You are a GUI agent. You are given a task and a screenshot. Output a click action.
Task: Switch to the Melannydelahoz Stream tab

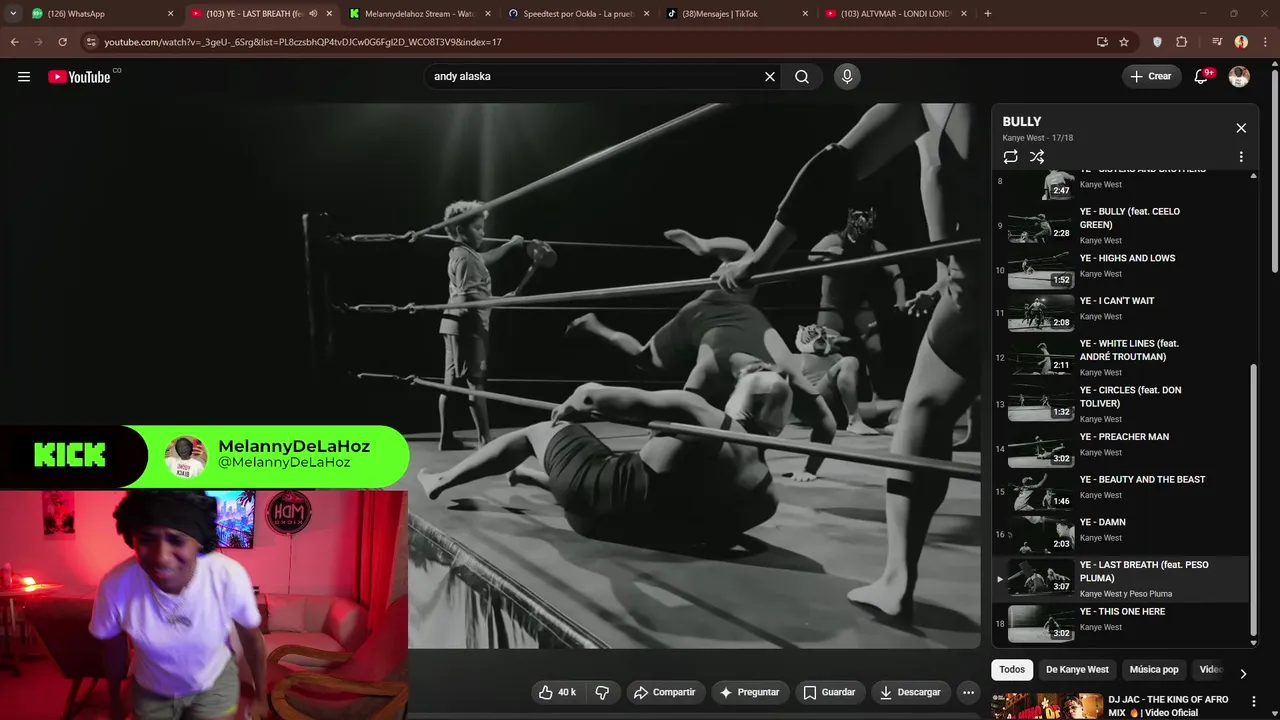point(420,14)
